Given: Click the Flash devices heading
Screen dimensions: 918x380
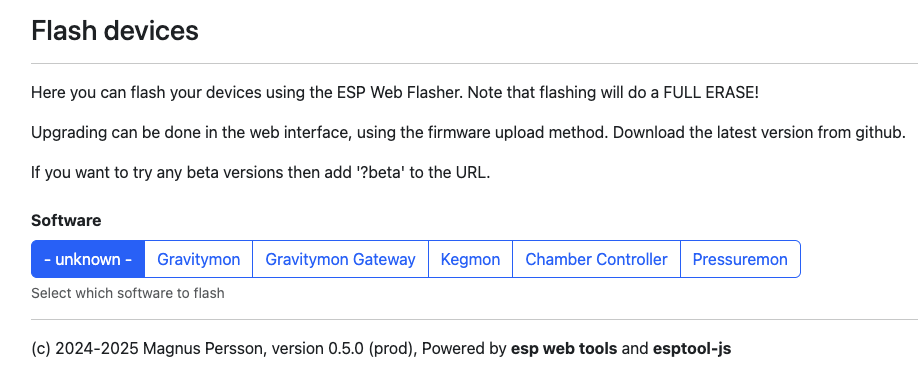Looking at the screenshot, I should (115, 30).
